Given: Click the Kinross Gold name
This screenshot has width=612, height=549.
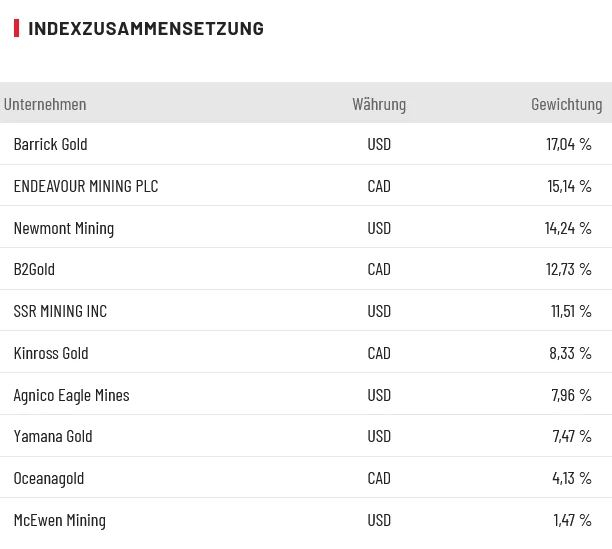Looking at the screenshot, I should (51, 353).
